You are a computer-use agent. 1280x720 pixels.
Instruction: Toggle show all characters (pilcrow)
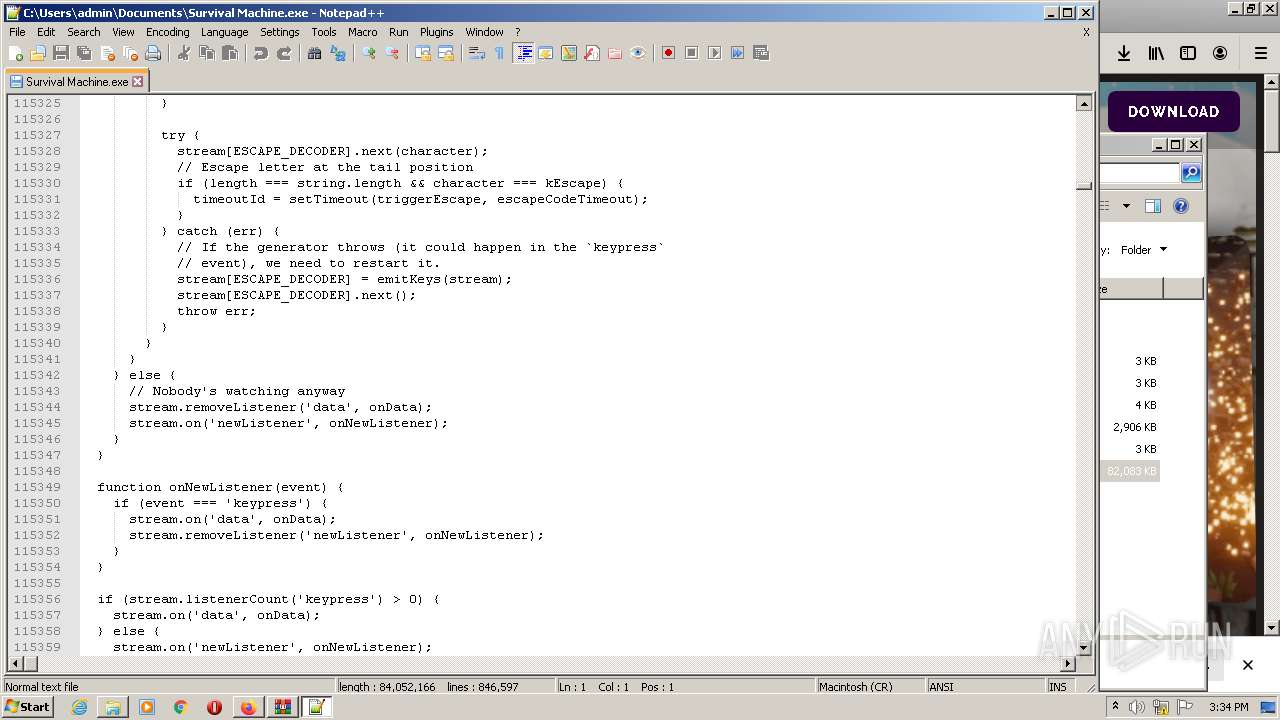point(500,53)
